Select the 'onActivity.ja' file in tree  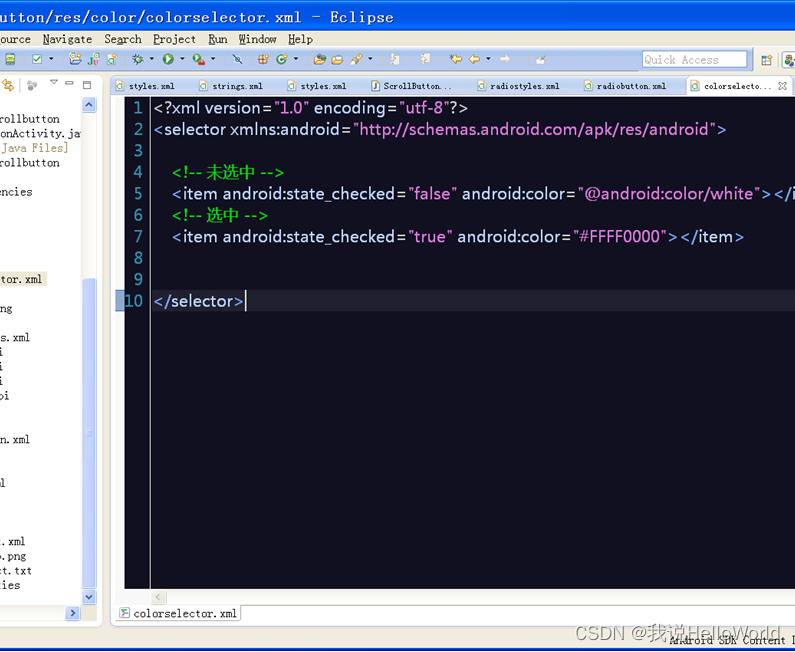point(40,133)
